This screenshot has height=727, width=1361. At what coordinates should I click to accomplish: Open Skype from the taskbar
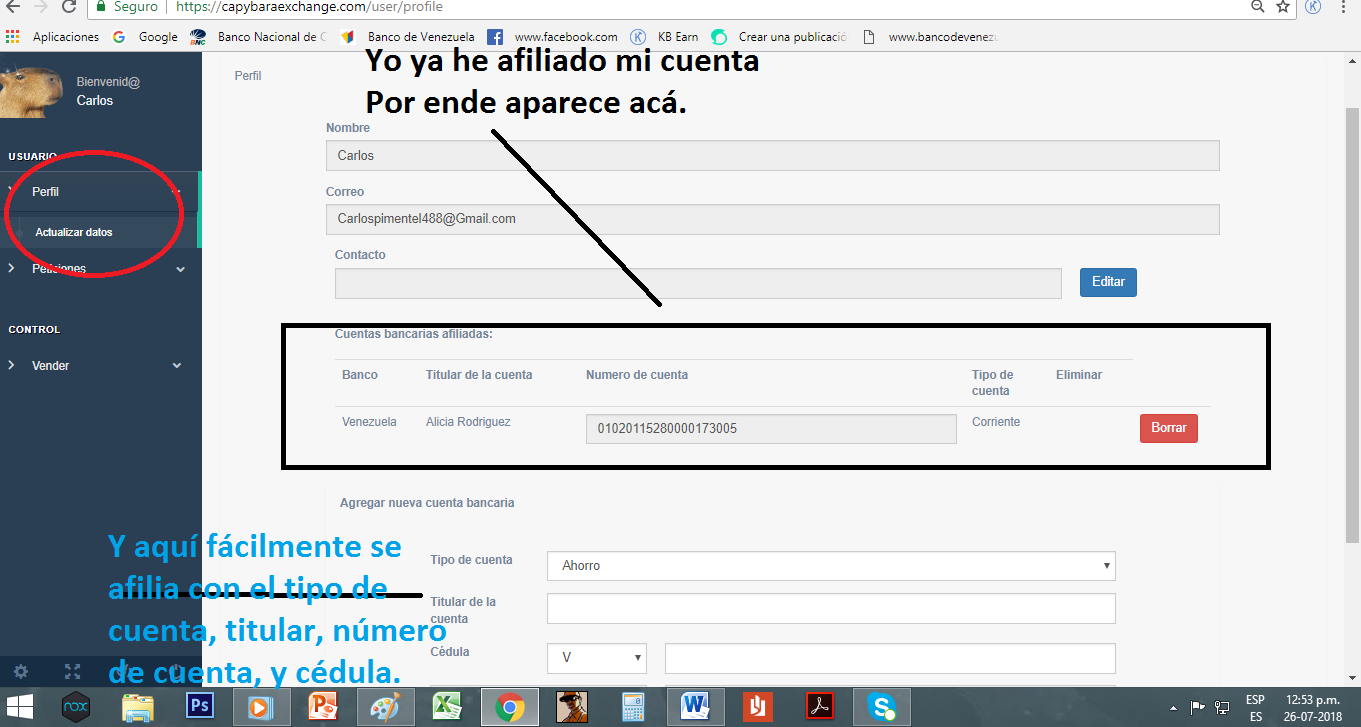tap(882, 706)
